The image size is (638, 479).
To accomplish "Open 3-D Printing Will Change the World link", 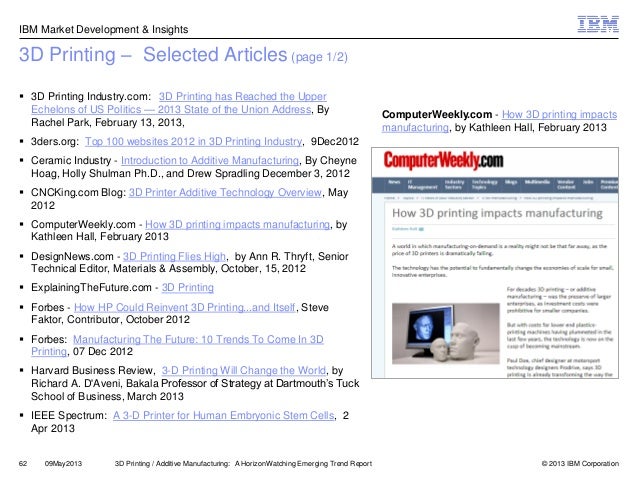I will [244, 371].
